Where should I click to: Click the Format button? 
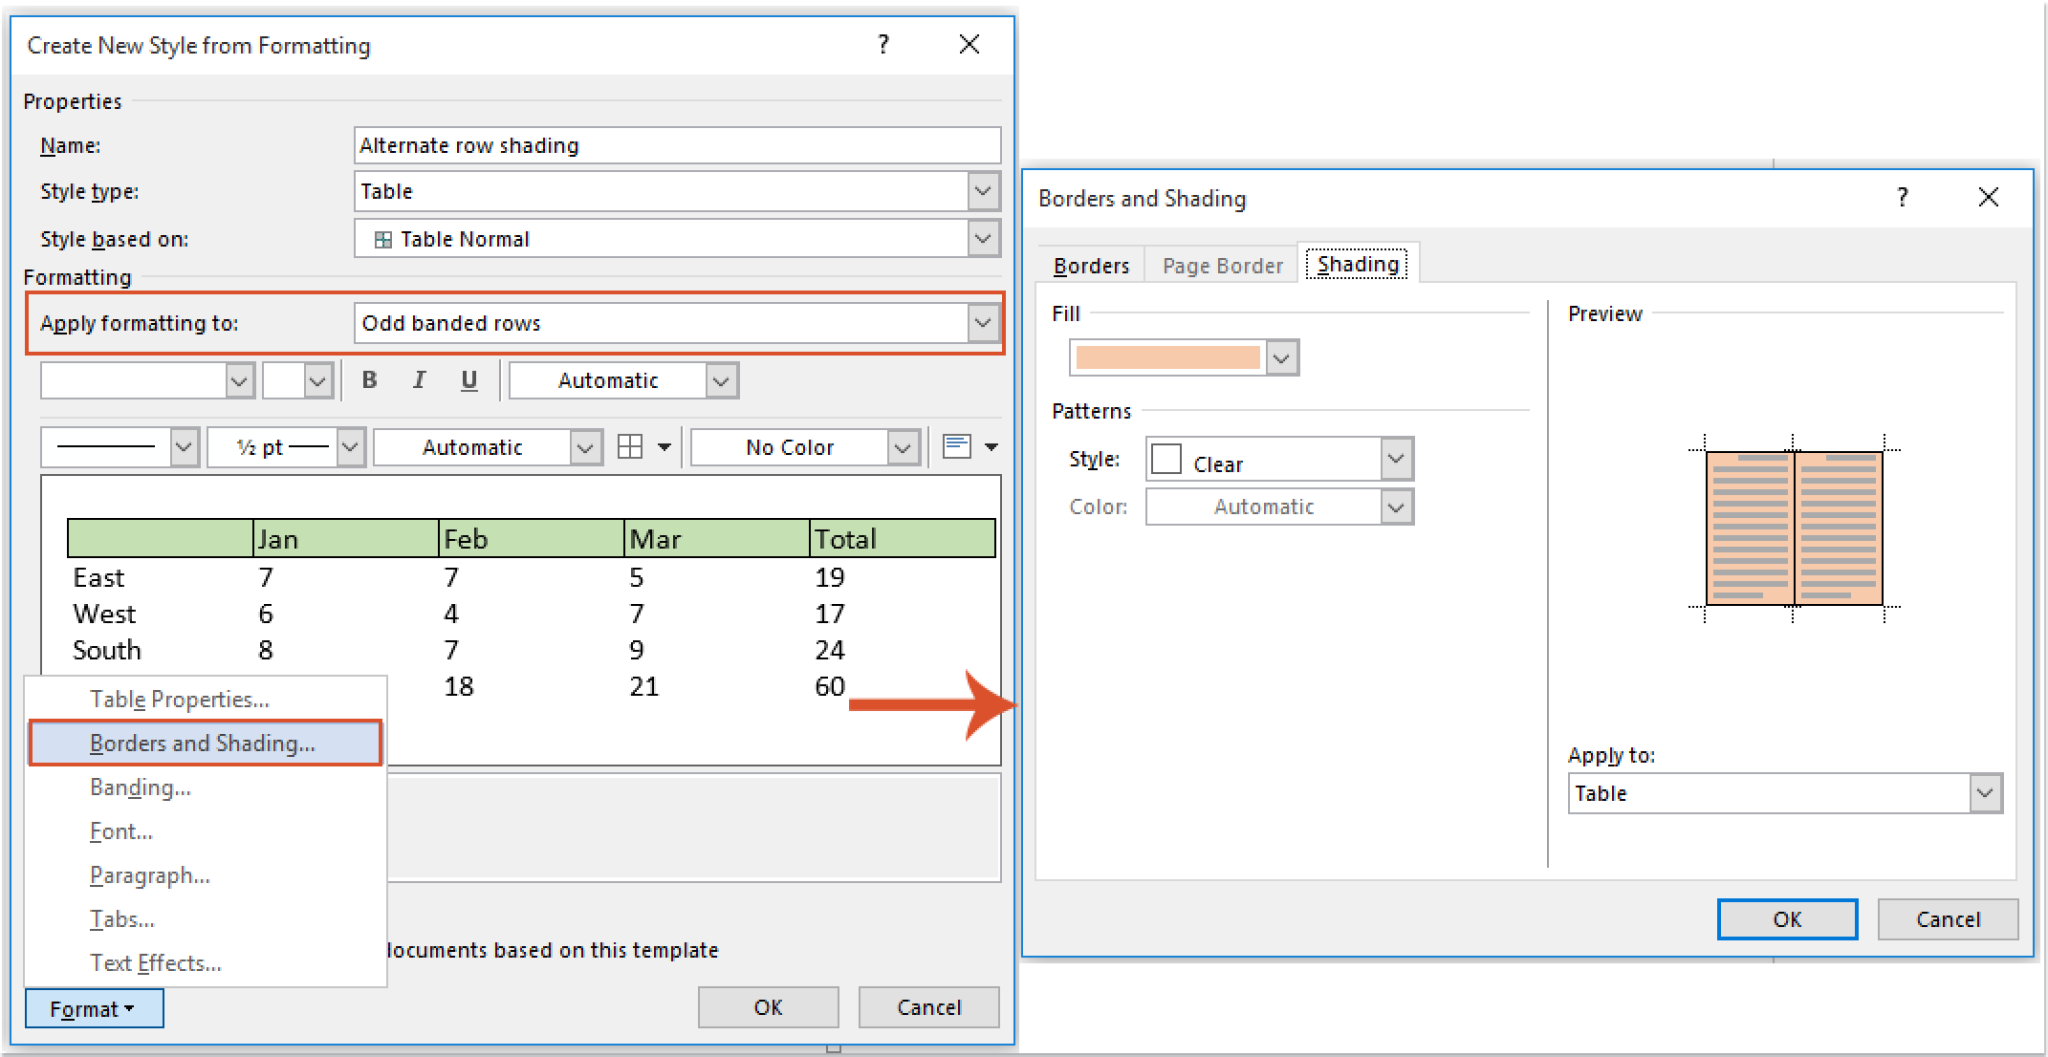click(x=93, y=1008)
